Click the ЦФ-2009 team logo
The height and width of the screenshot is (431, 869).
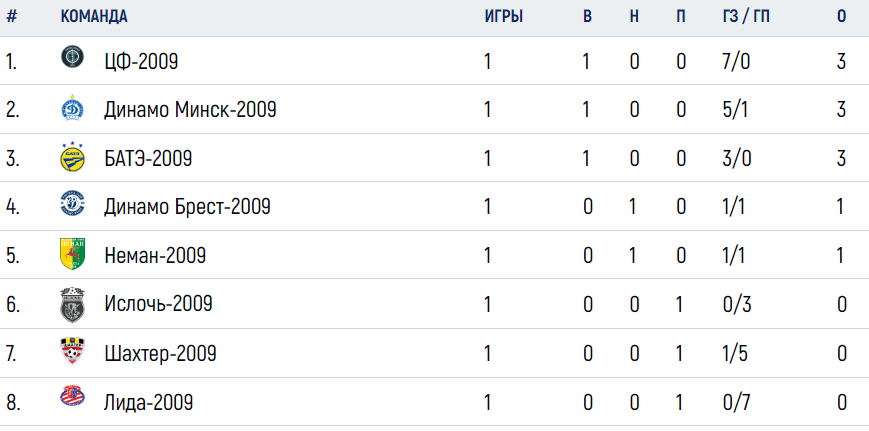(72, 57)
